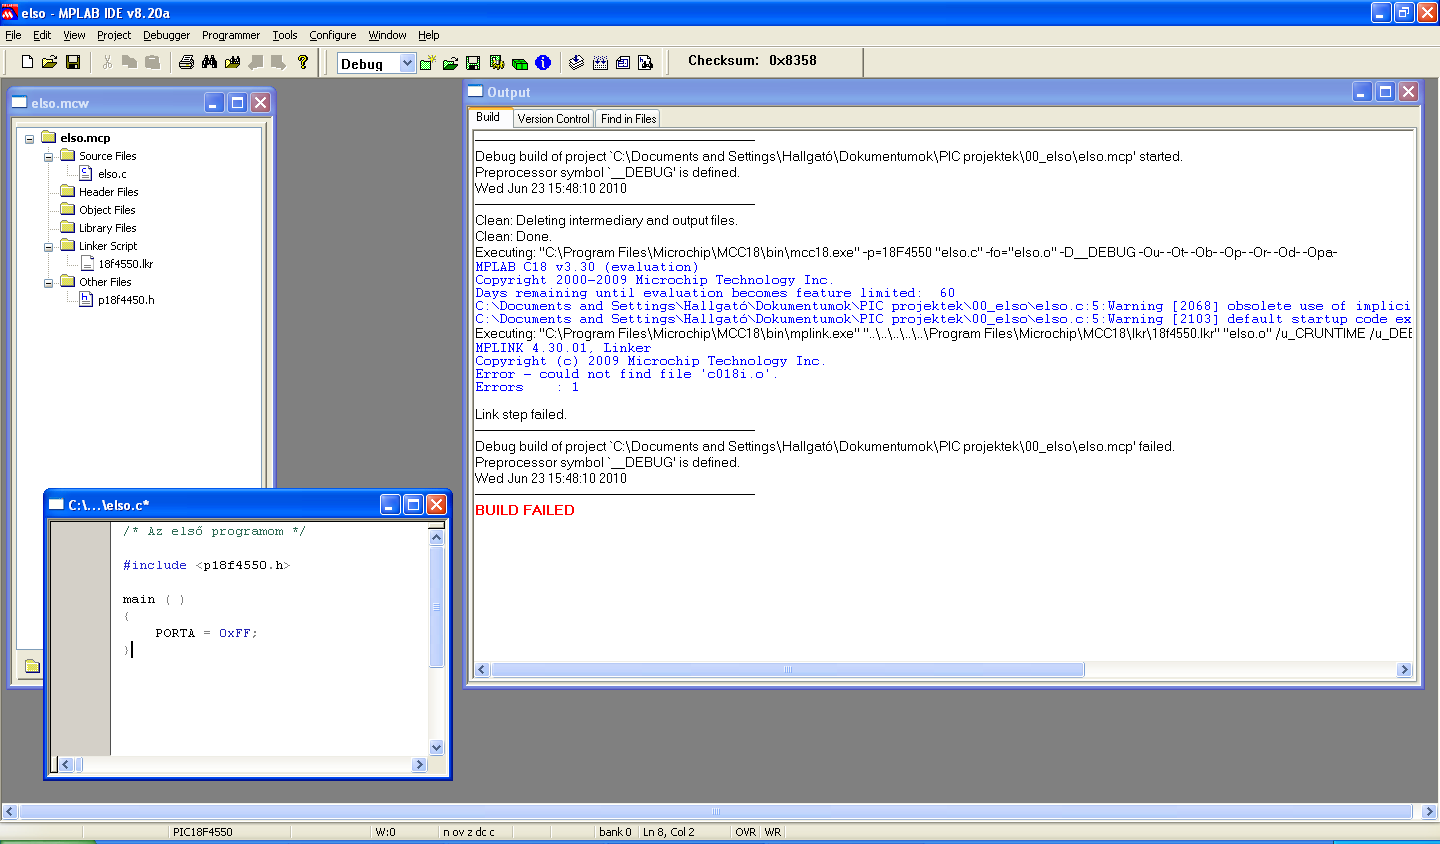Click the Build All toolbar icon
1440x844 pixels.
600,63
